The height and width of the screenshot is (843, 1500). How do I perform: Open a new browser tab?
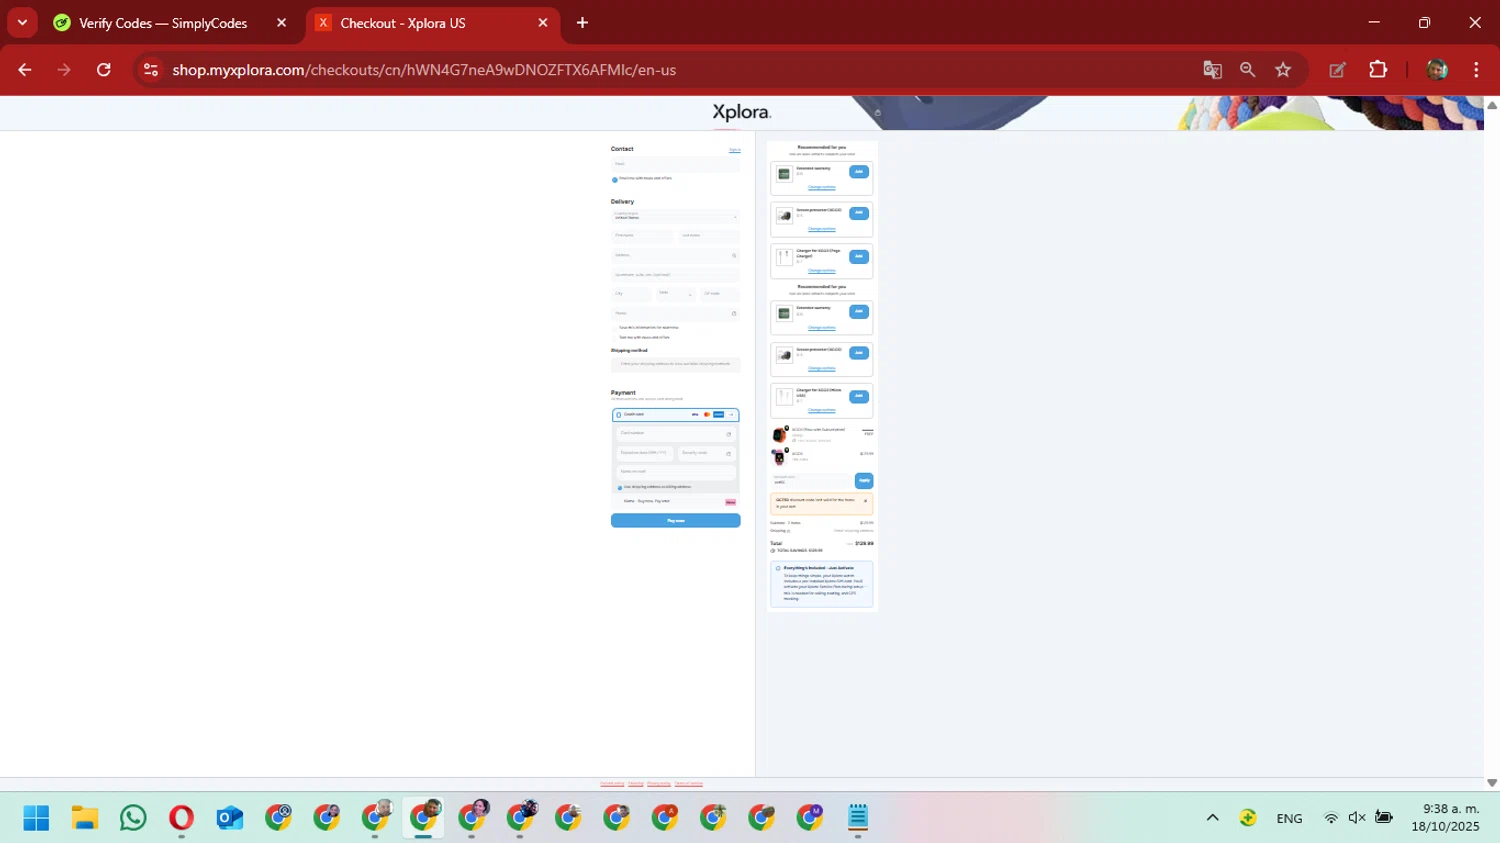(582, 23)
